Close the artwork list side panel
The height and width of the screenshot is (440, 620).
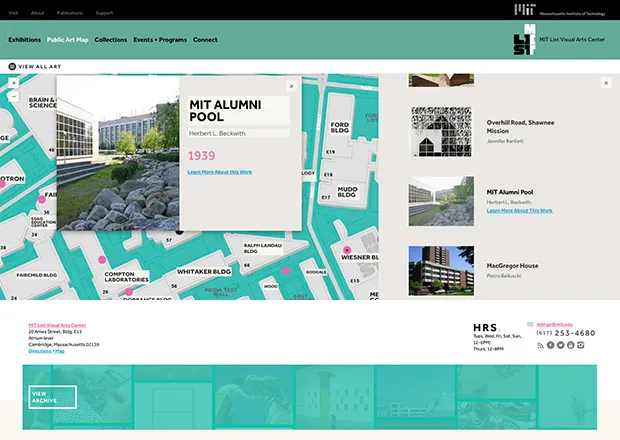[606, 83]
